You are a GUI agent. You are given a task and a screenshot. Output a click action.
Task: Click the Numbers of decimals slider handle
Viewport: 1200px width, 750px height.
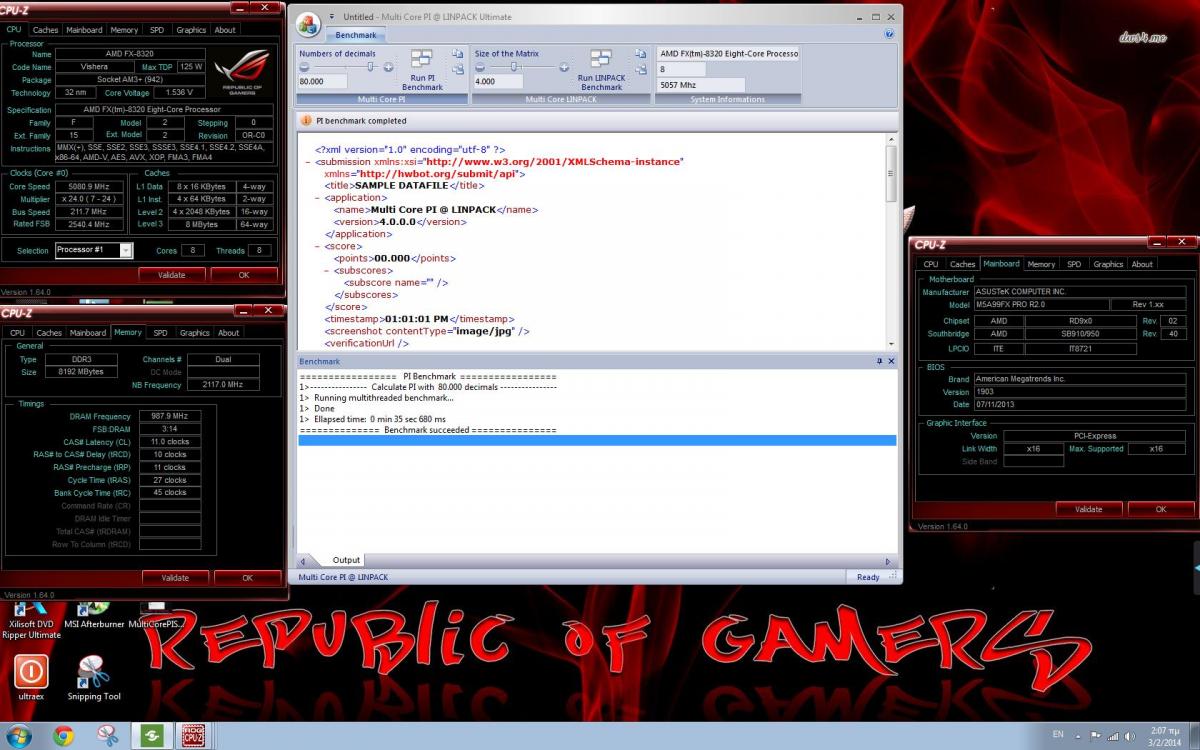371,67
